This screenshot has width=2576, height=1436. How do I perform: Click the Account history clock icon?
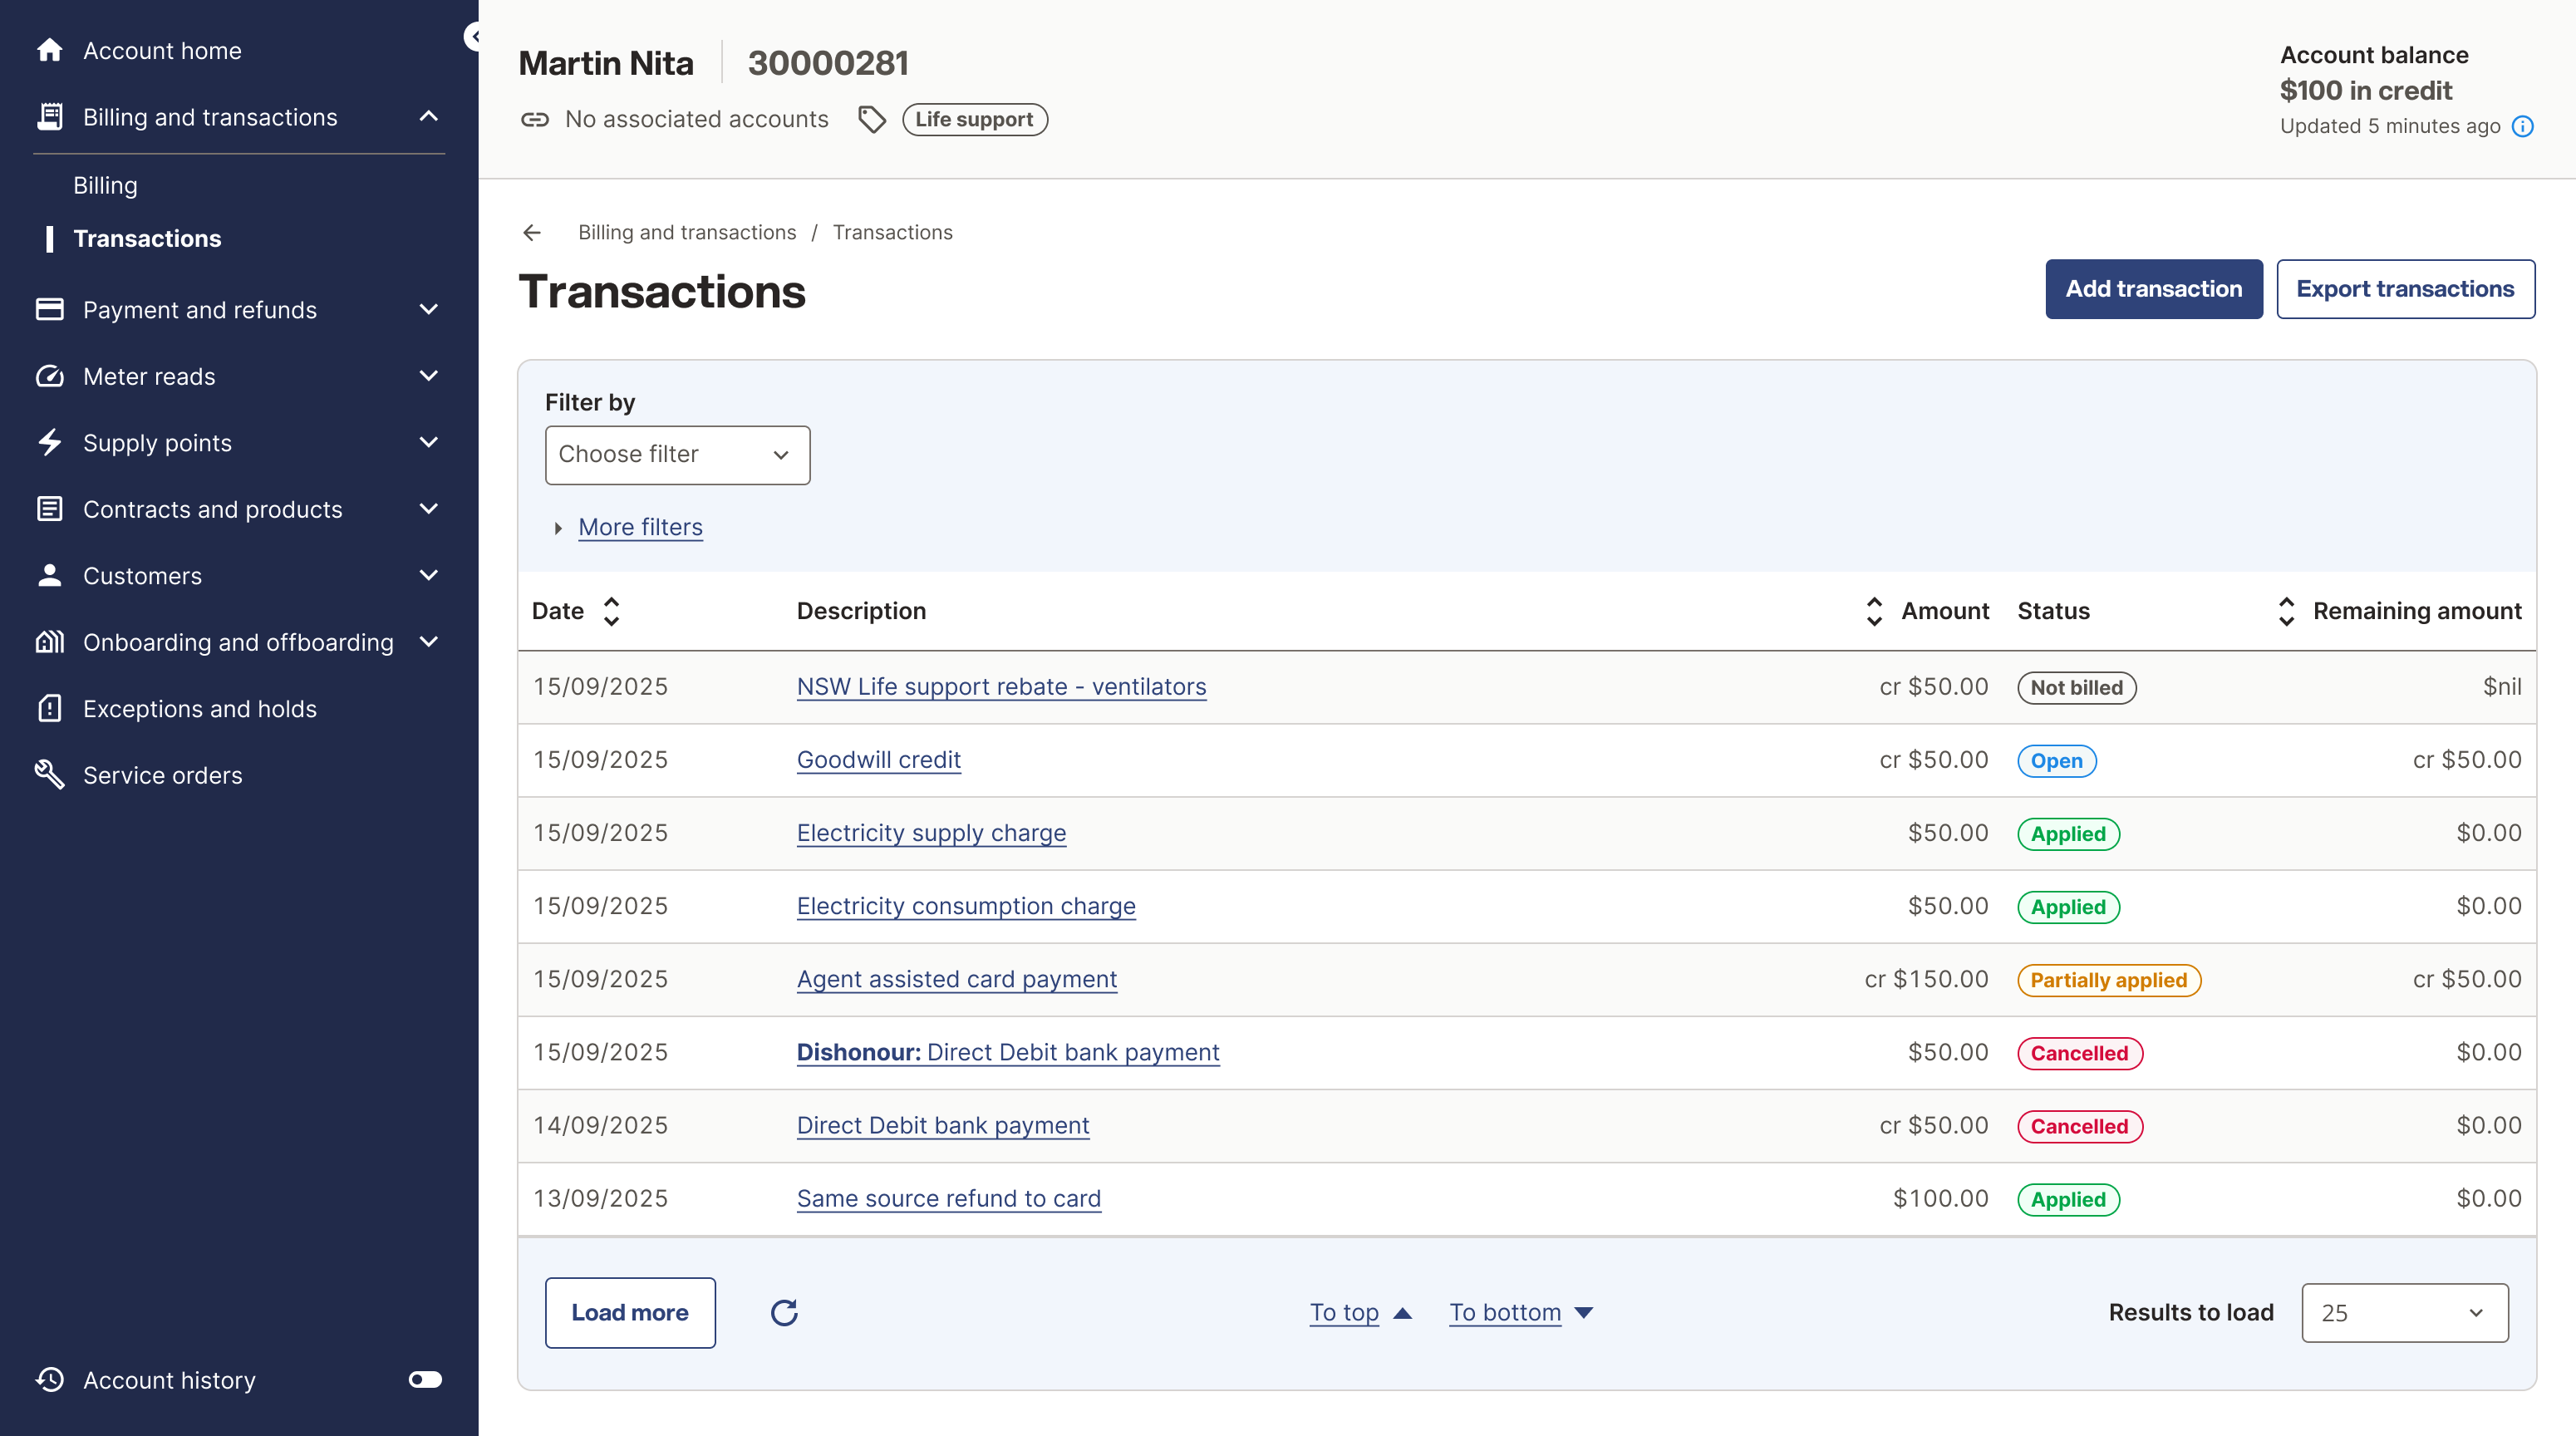pyautogui.click(x=49, y=1380)
